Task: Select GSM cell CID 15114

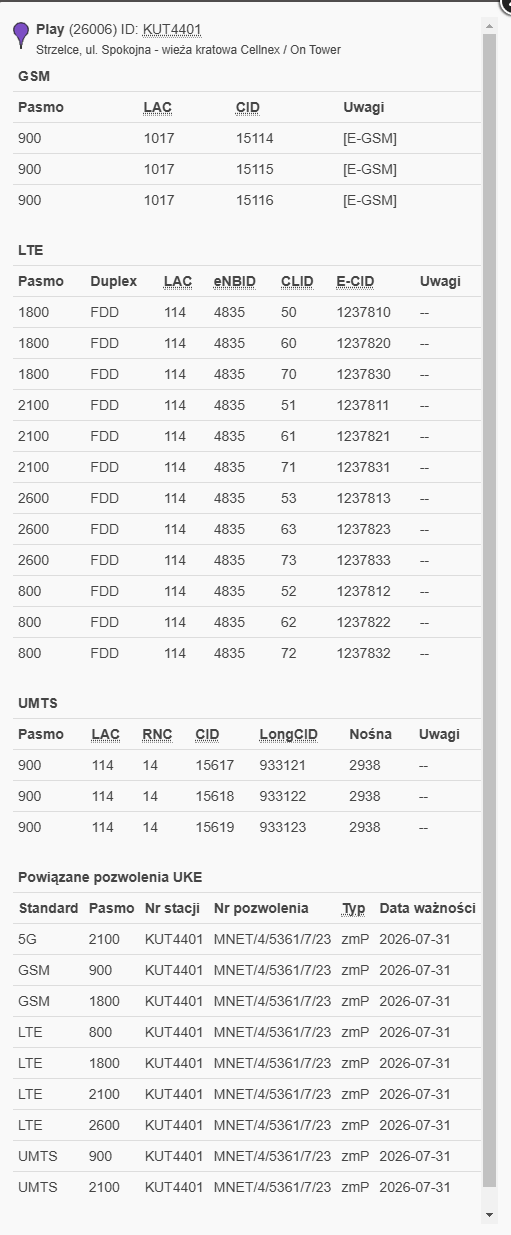Action: pos(254,138)
